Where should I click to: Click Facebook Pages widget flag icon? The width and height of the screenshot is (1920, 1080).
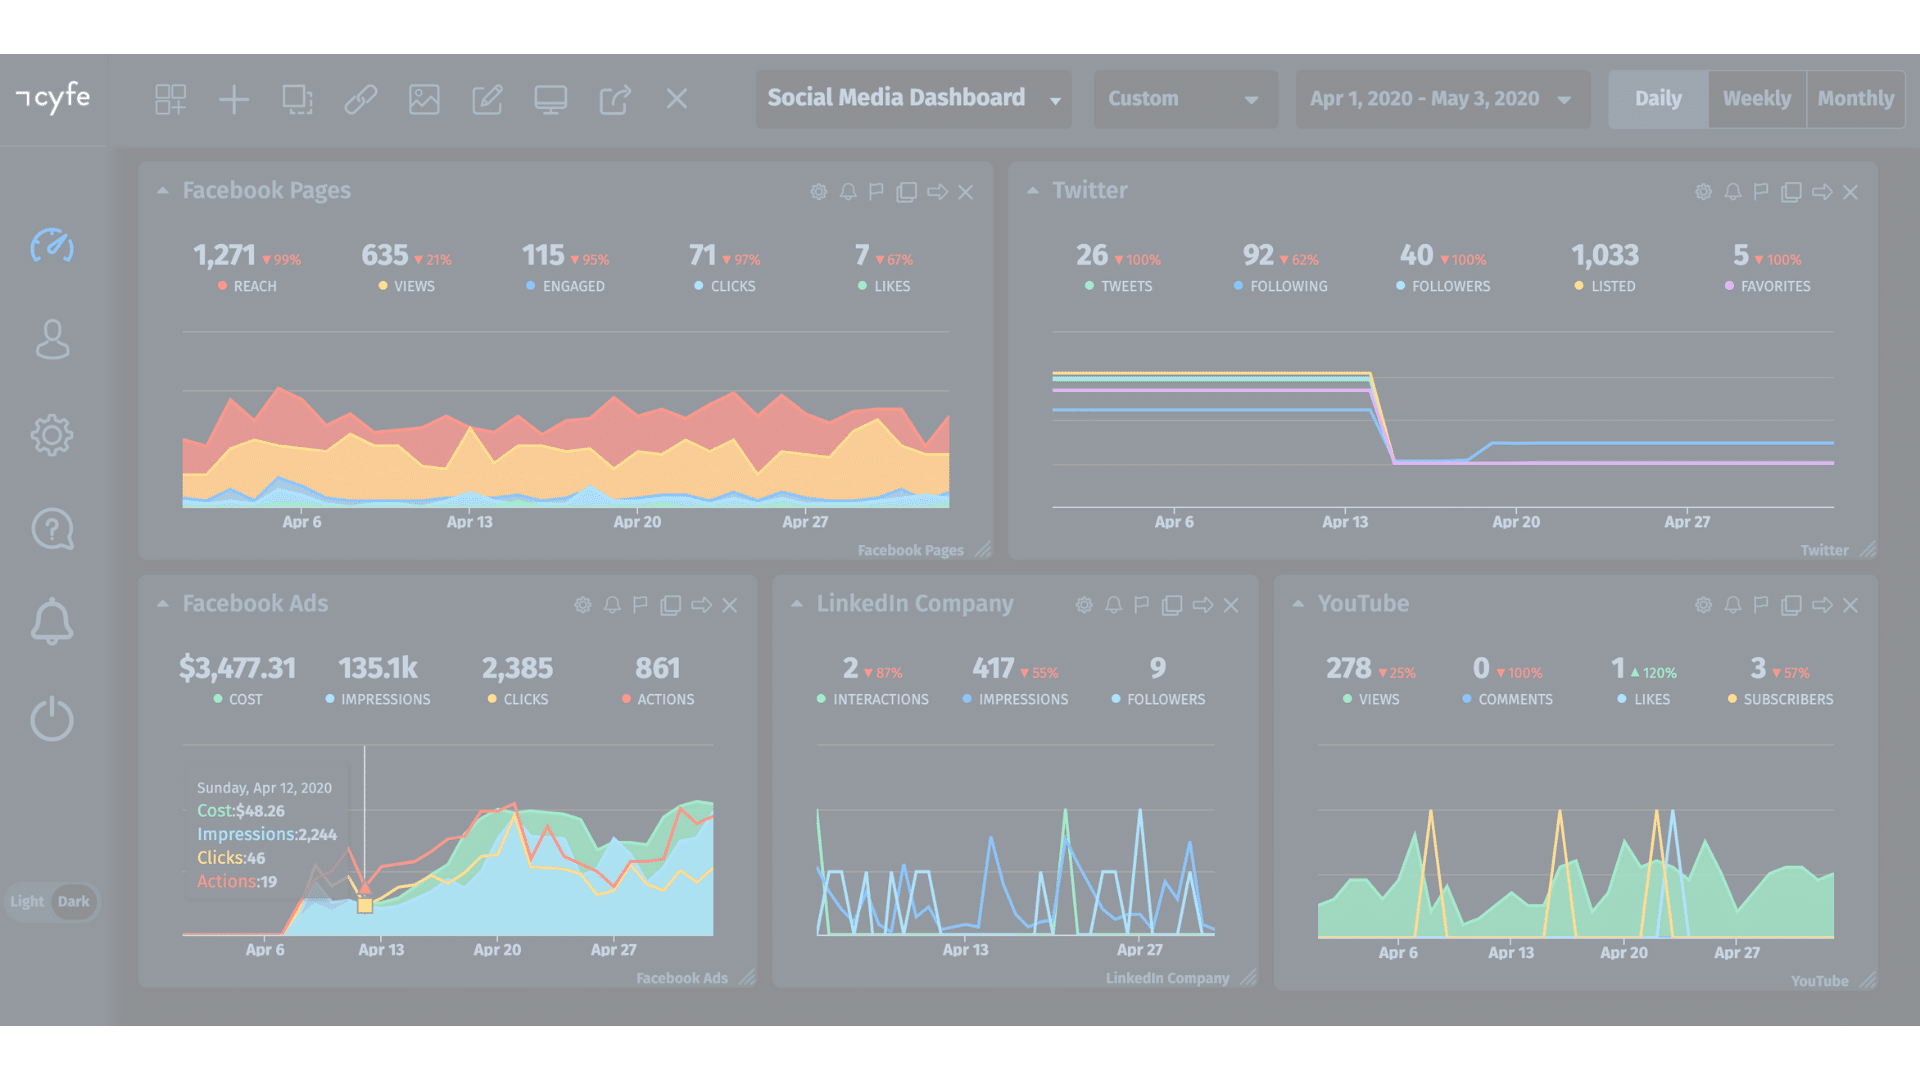tap(876, 192)
